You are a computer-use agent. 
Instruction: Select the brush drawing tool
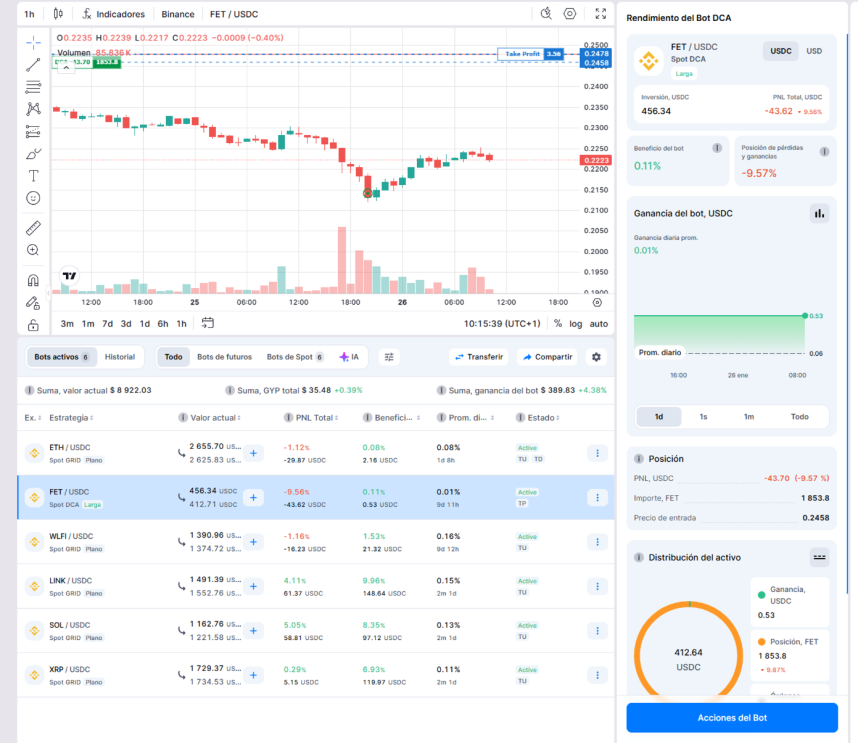pos(33,155)
